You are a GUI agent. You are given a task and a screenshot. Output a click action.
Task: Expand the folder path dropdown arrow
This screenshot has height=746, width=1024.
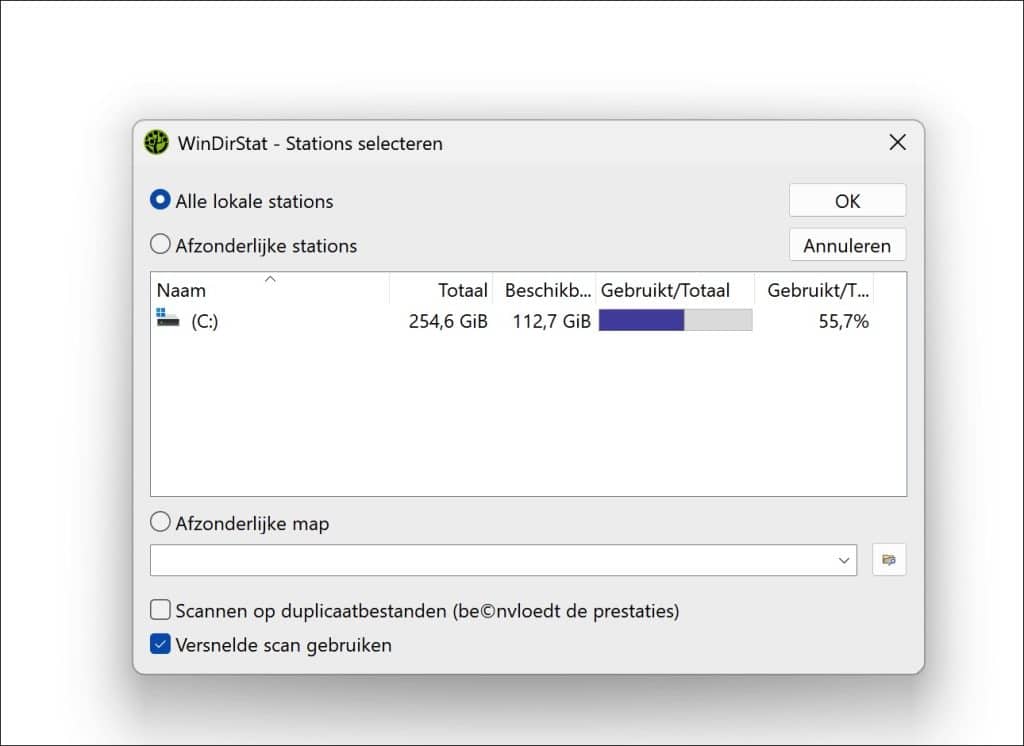tap(843, 560)
